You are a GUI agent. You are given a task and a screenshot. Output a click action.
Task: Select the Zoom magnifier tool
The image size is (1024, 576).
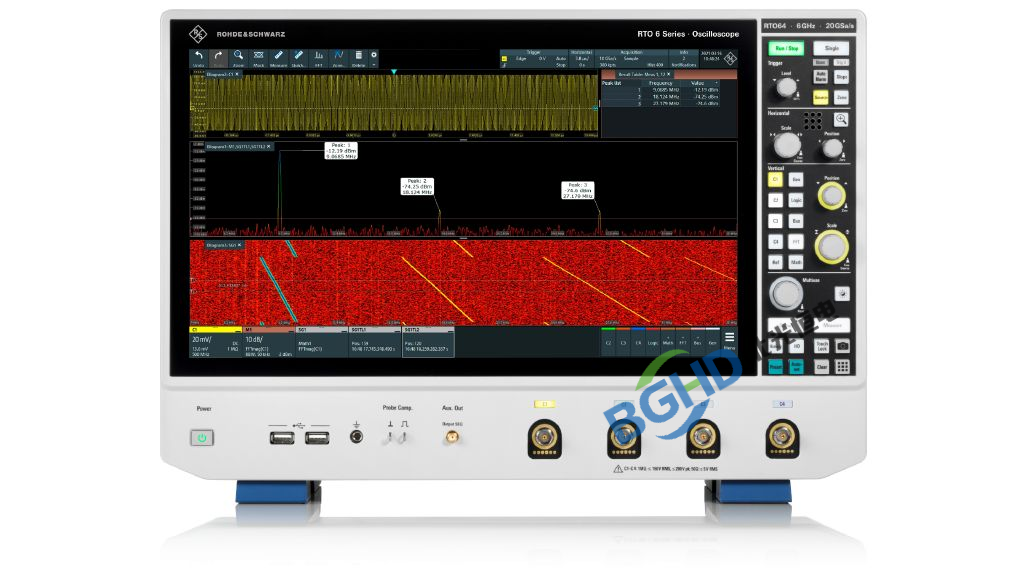(x=239, y=58)
